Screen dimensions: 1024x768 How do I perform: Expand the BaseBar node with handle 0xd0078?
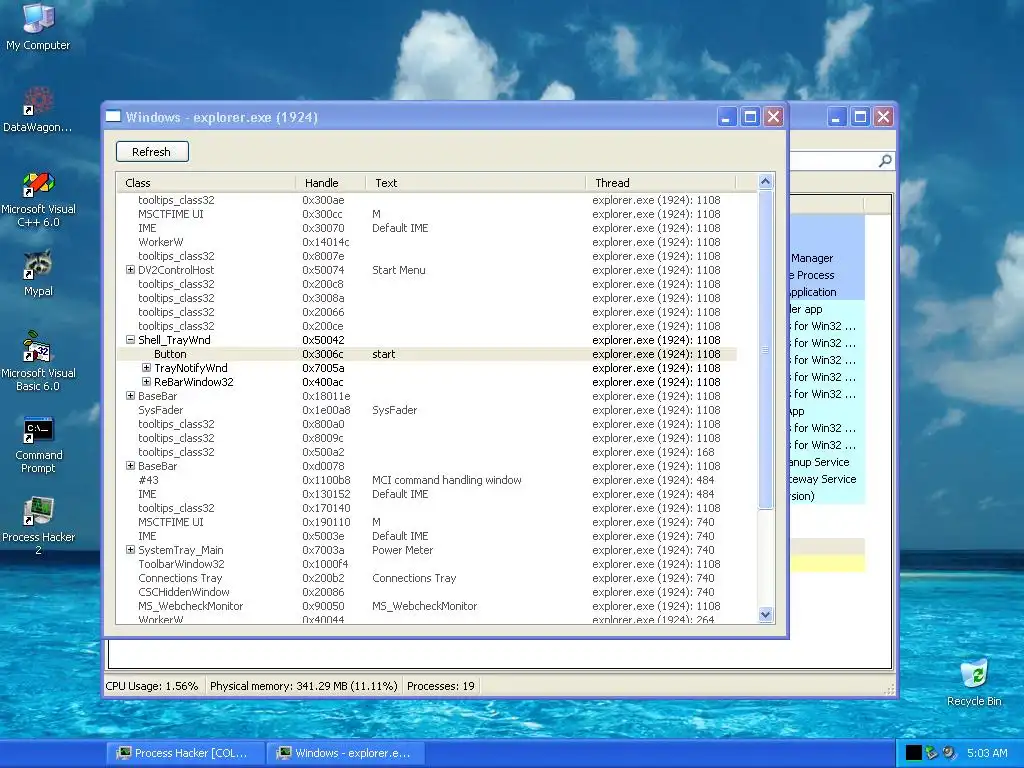click(x=130, y=466)
